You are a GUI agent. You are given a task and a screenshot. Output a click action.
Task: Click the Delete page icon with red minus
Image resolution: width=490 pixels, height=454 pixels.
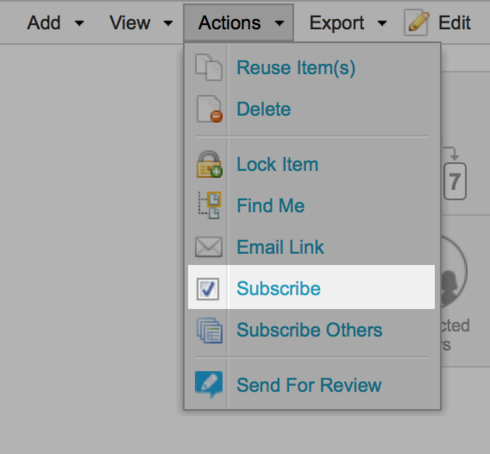coord(209,109)
